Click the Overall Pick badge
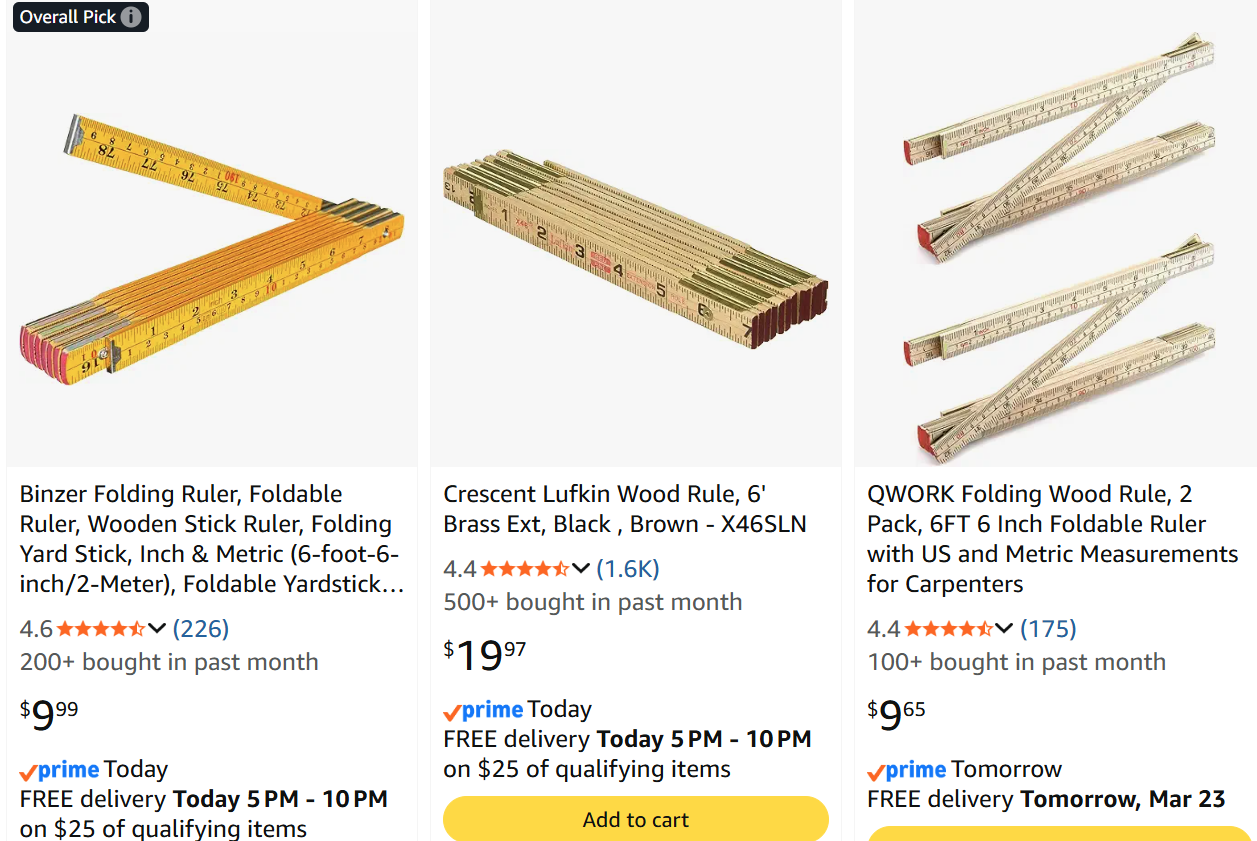The height and width of the screenshot is (841, 1257). [x=68, y=17]
